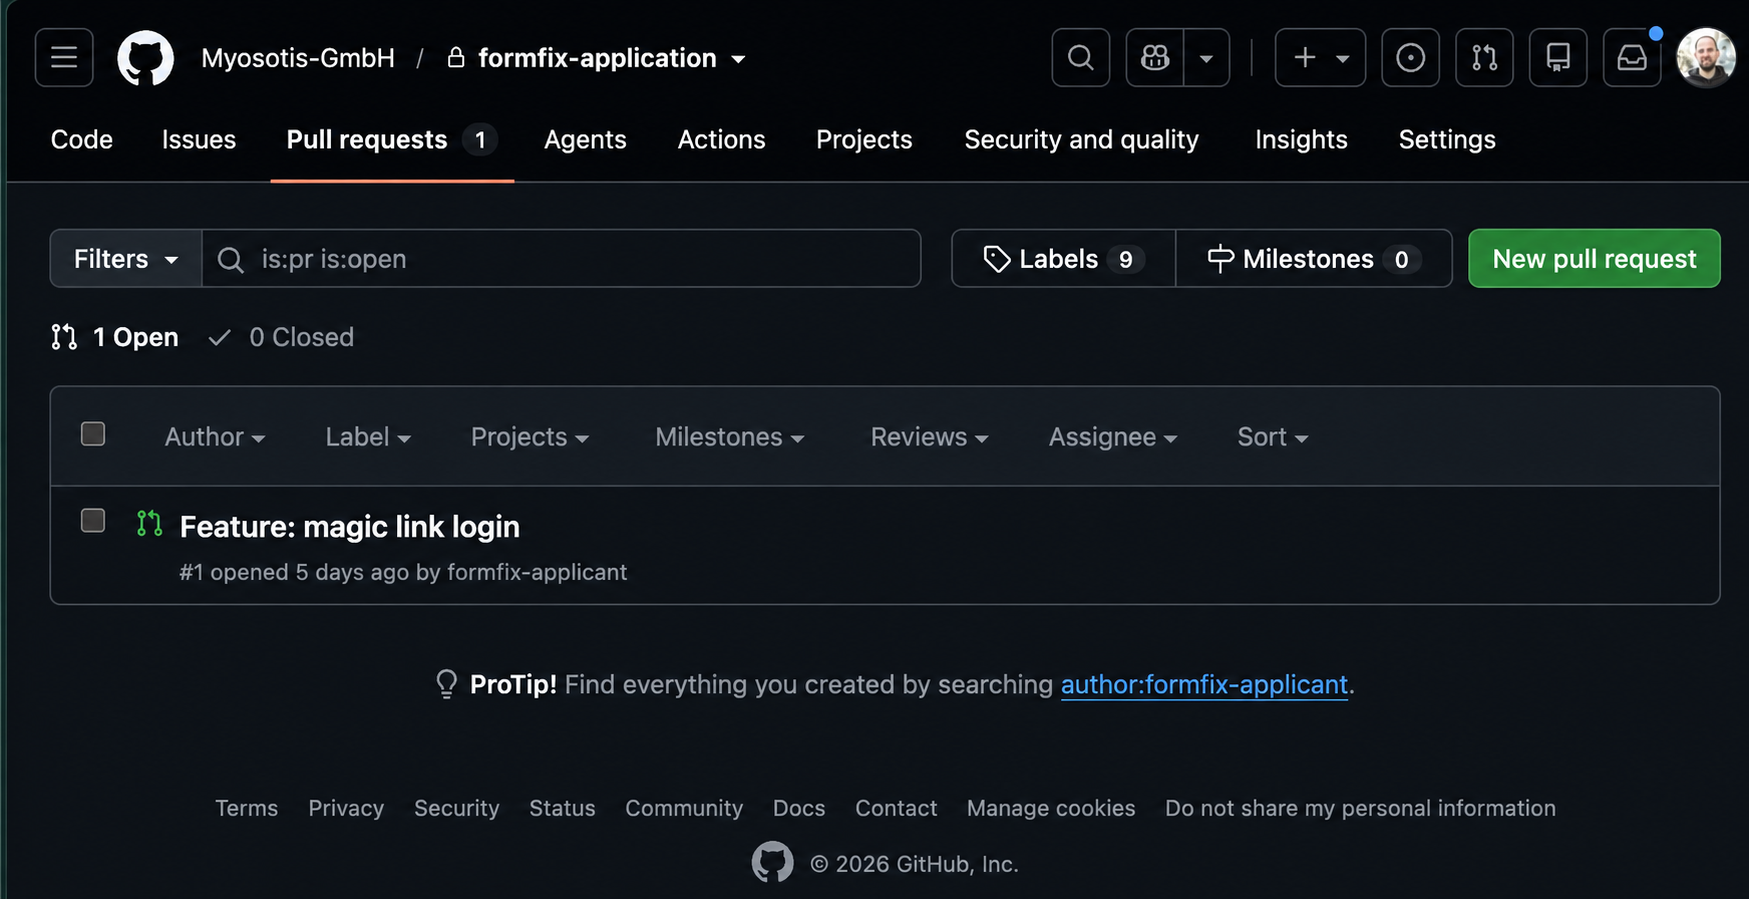The height and width of the screenshot is (899, 1749).
Task: Go to the Projects tab
Action: (864, 139)
